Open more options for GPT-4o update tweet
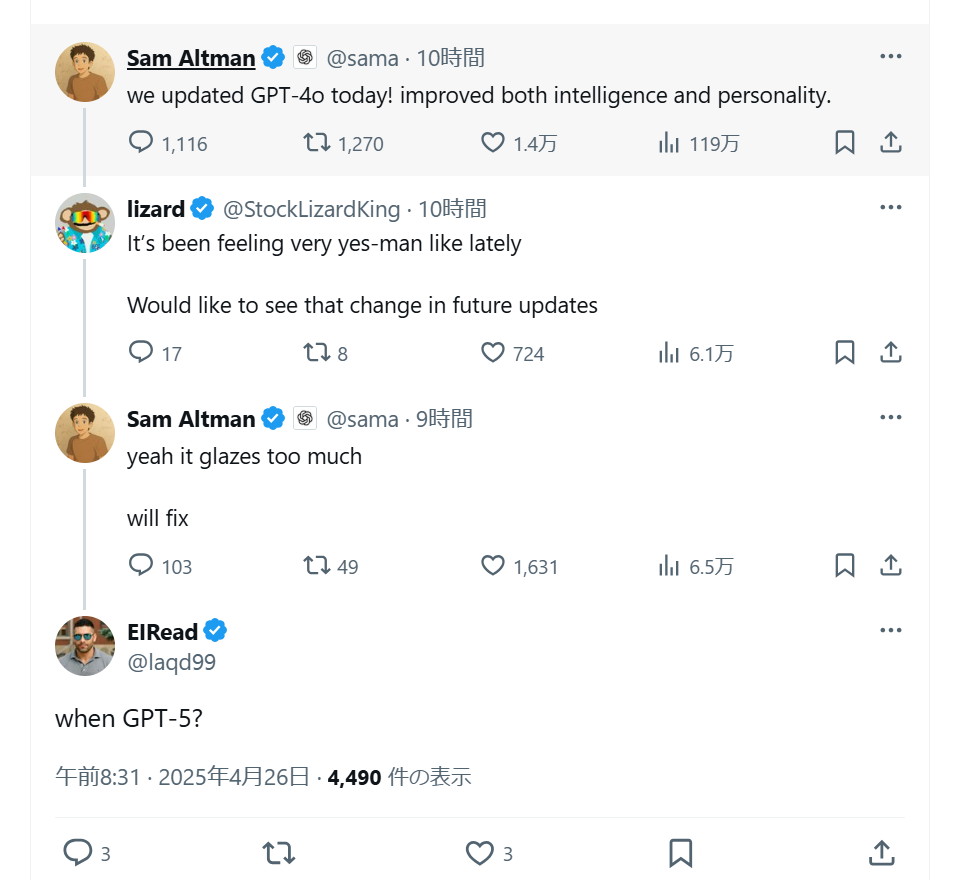 click(x=891, y=56)
